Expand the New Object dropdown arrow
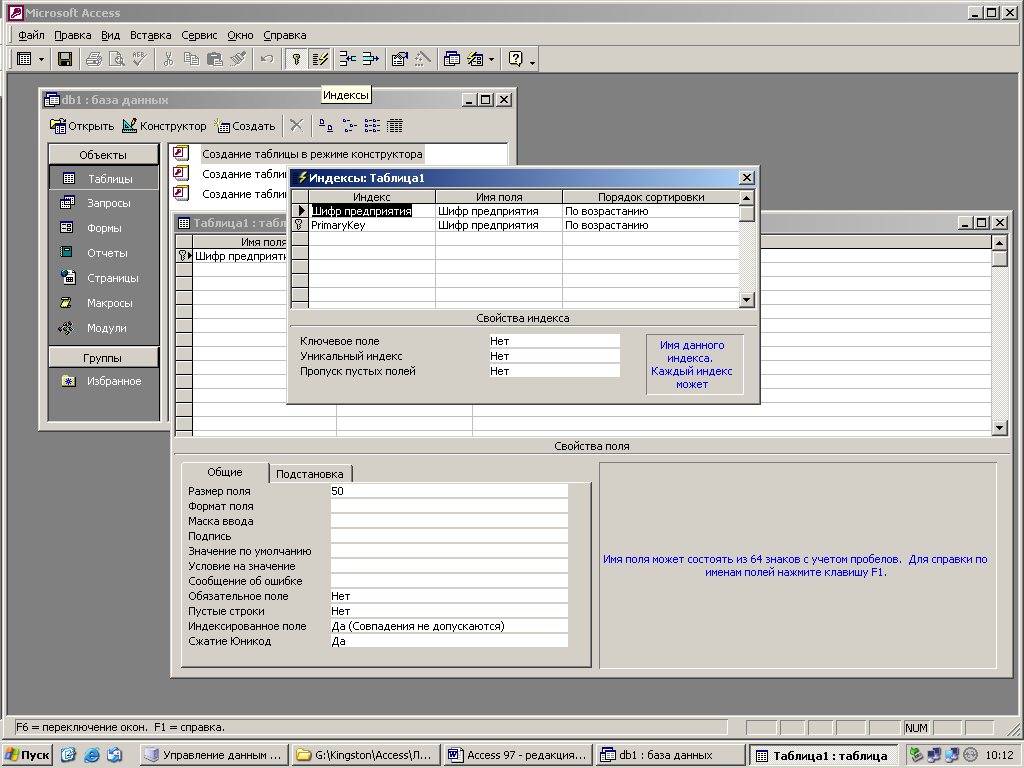The image size is (1024, 768). pos(491,59)
